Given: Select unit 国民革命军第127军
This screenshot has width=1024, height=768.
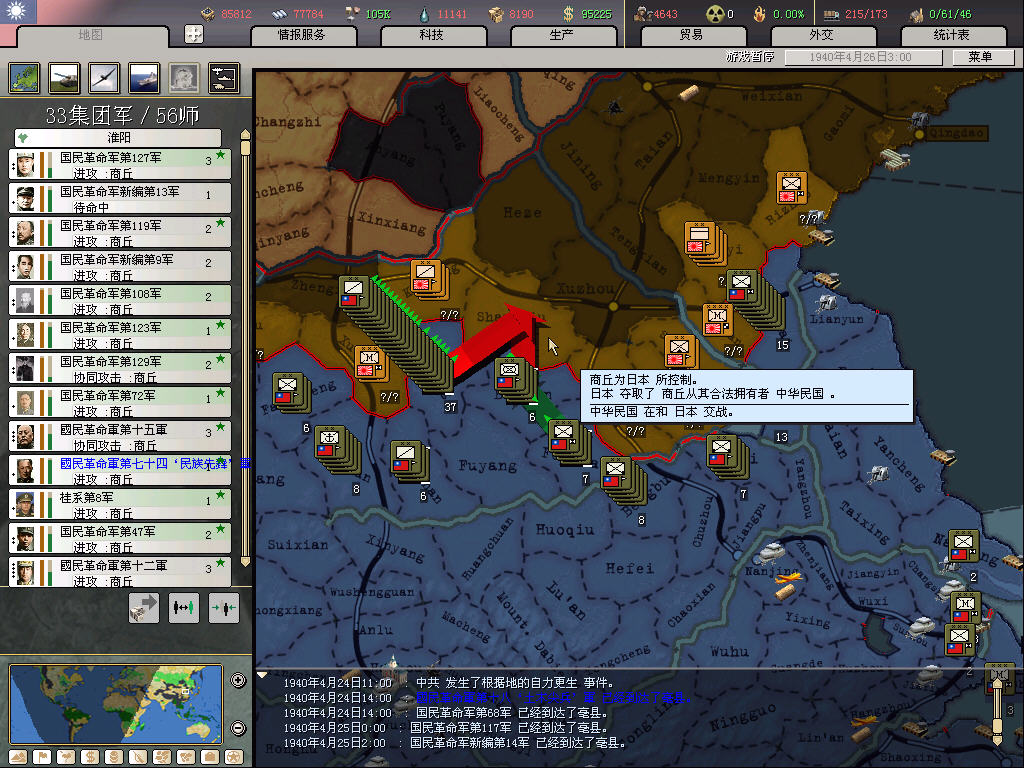Looking at the screenshot, I should [120, 164].
